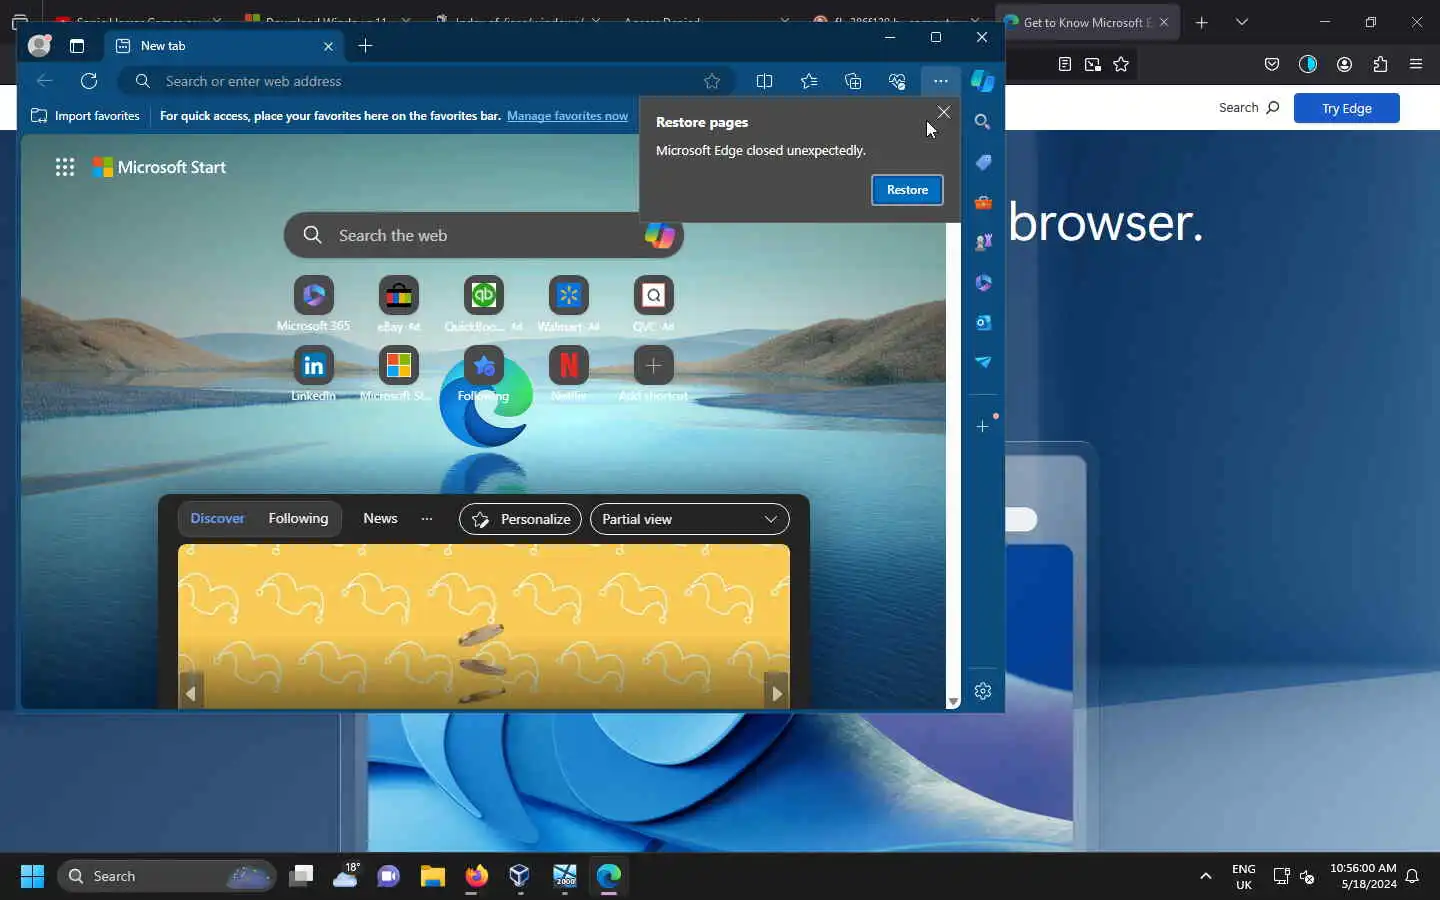Image resolution: width=1440 pixels, height=900 pixels.
Task: Open LinkedIn shortcut tile
Action: point(313,366)
